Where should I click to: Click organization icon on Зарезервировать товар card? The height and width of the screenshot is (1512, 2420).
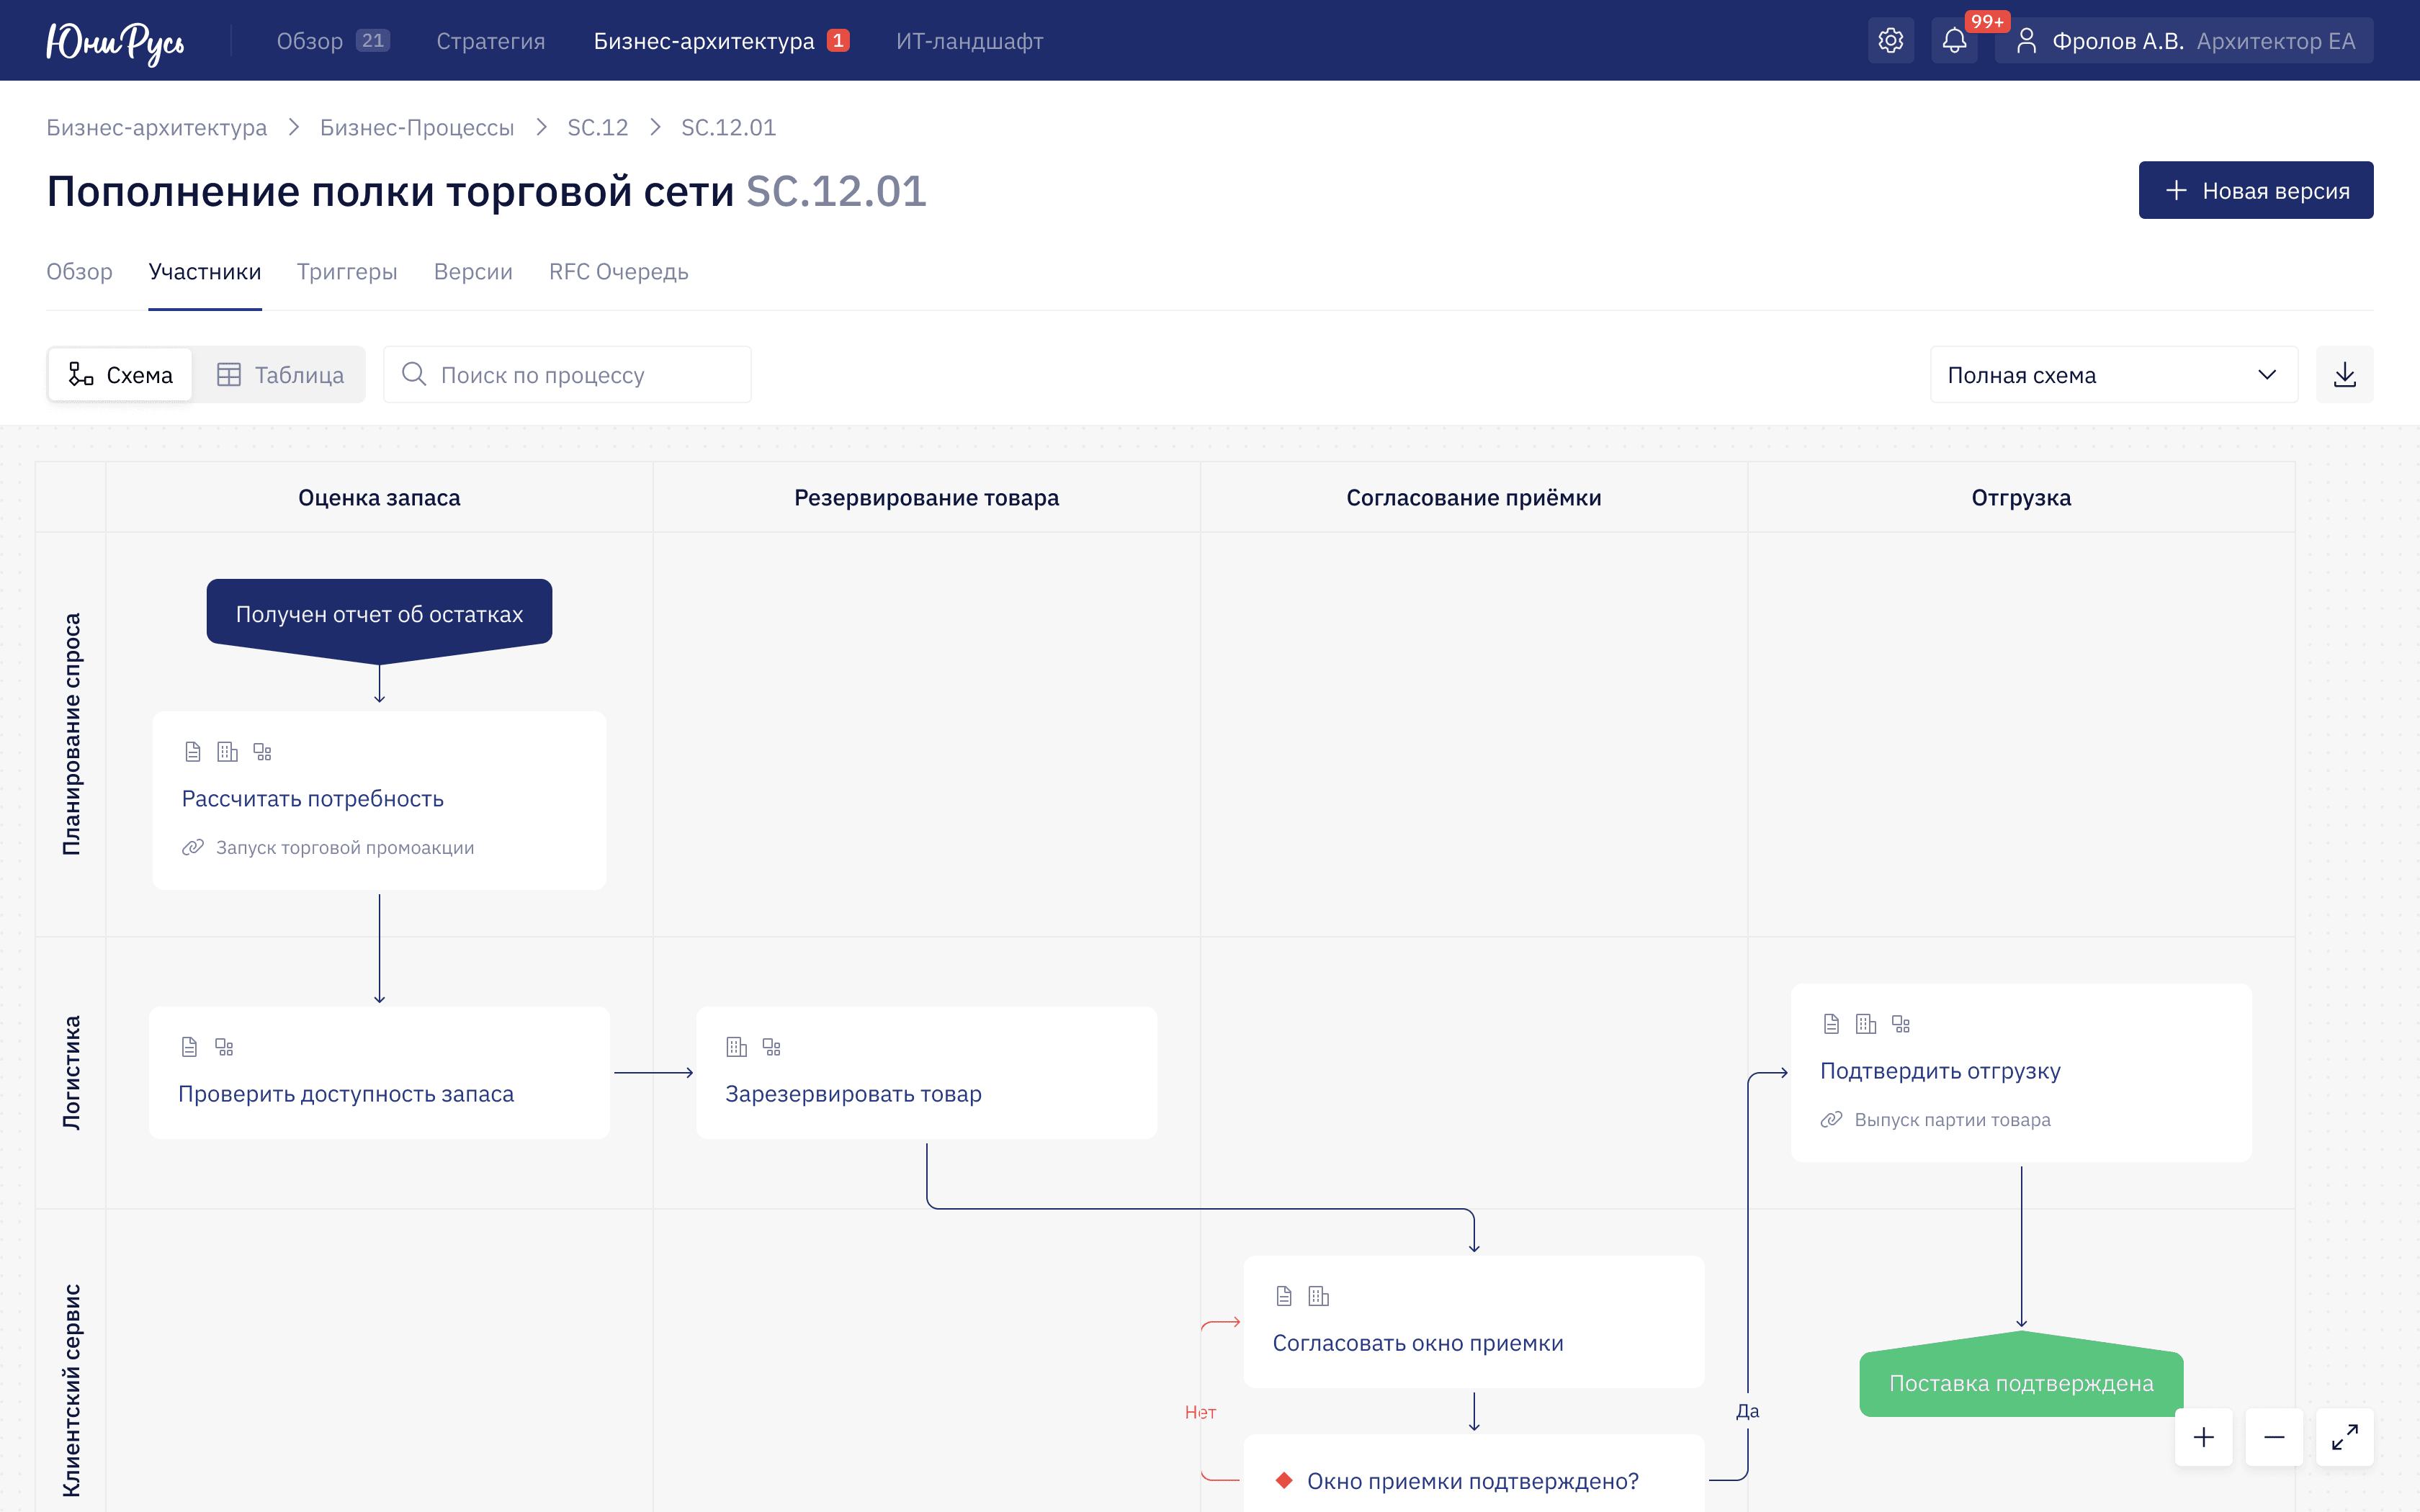(x=737, y=1047)
